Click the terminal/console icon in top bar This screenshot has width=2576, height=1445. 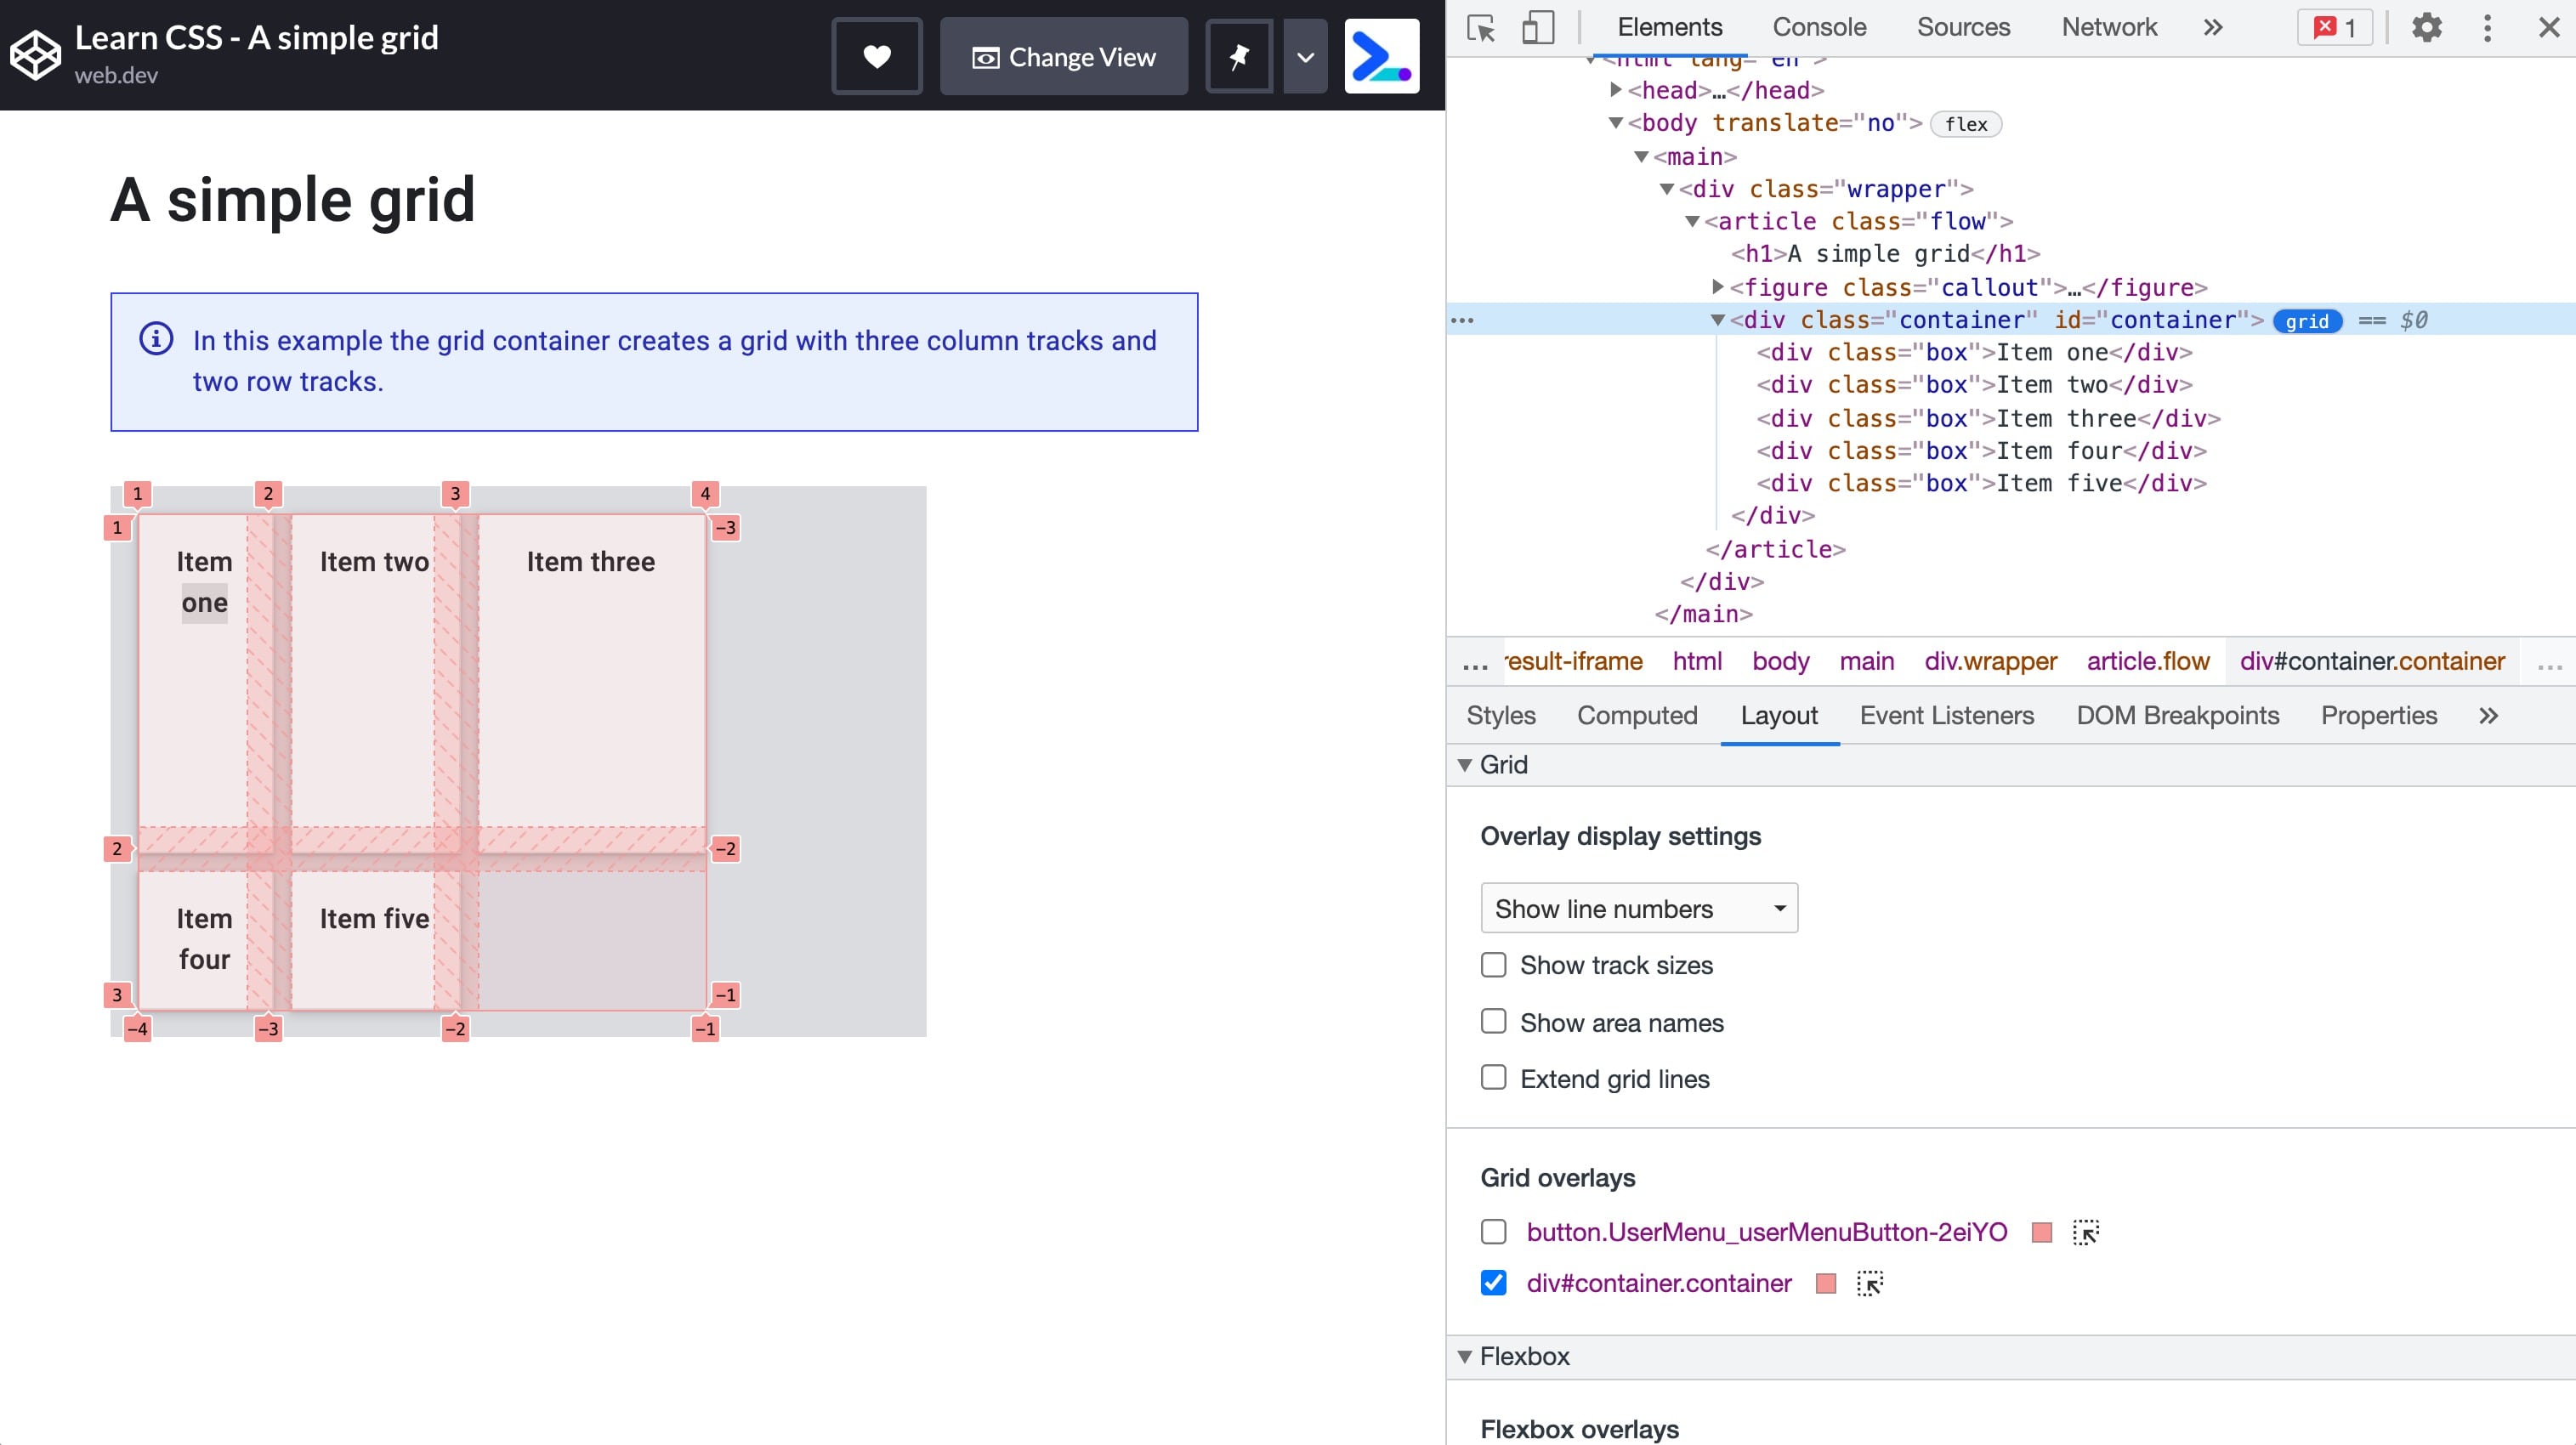click(x=1382, y=57)
